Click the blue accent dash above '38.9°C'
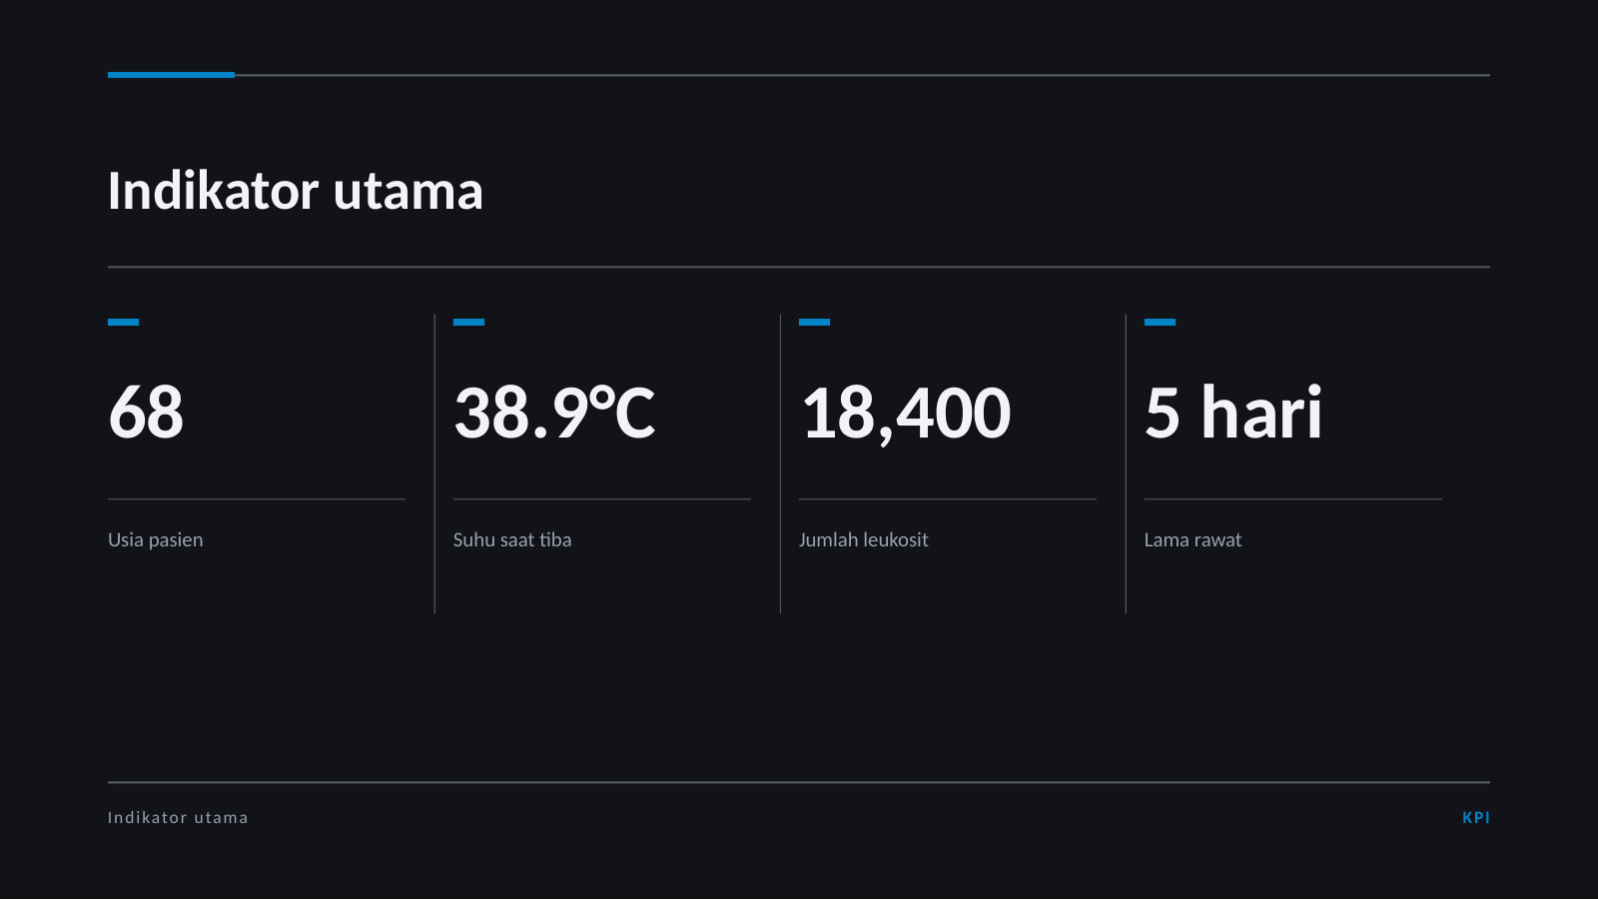This screenshot has width=1598, height=900. (469, 322)
